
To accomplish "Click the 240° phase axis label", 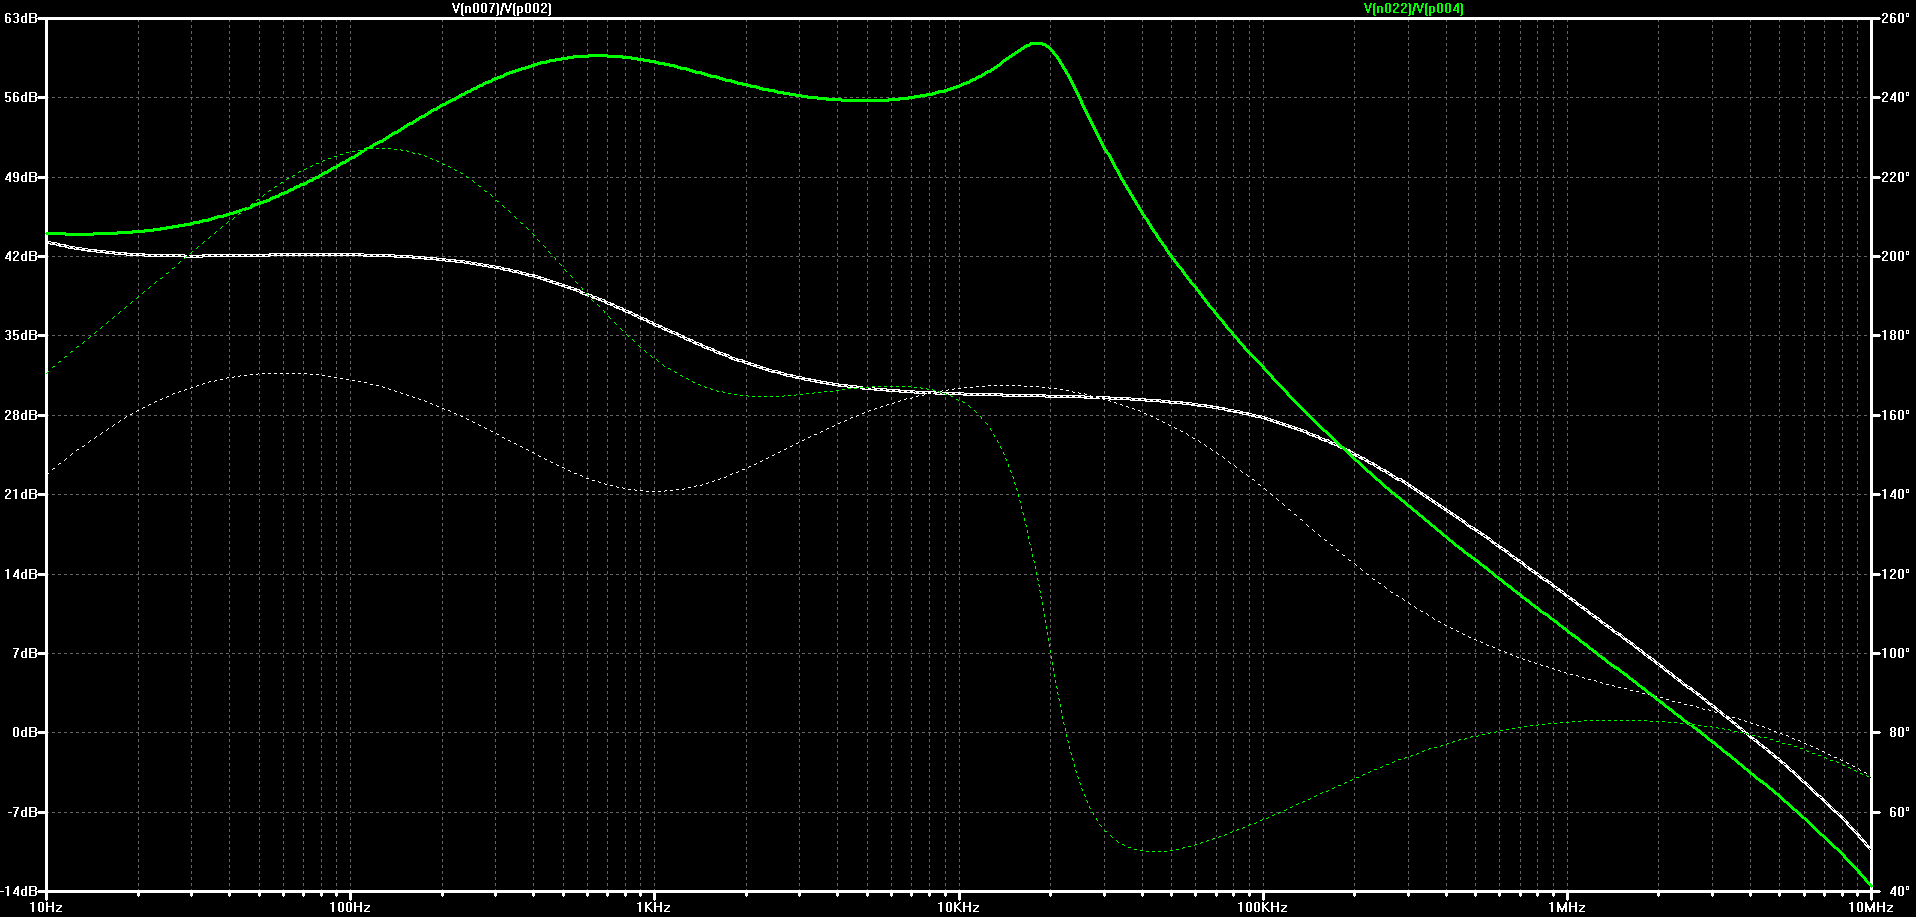I will point(1895,97).
